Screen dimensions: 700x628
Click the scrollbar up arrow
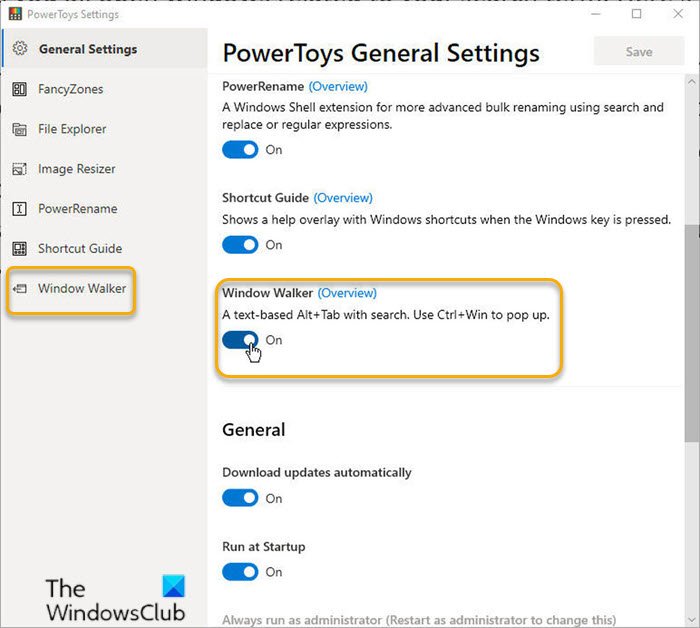click(x=692, y=82)
